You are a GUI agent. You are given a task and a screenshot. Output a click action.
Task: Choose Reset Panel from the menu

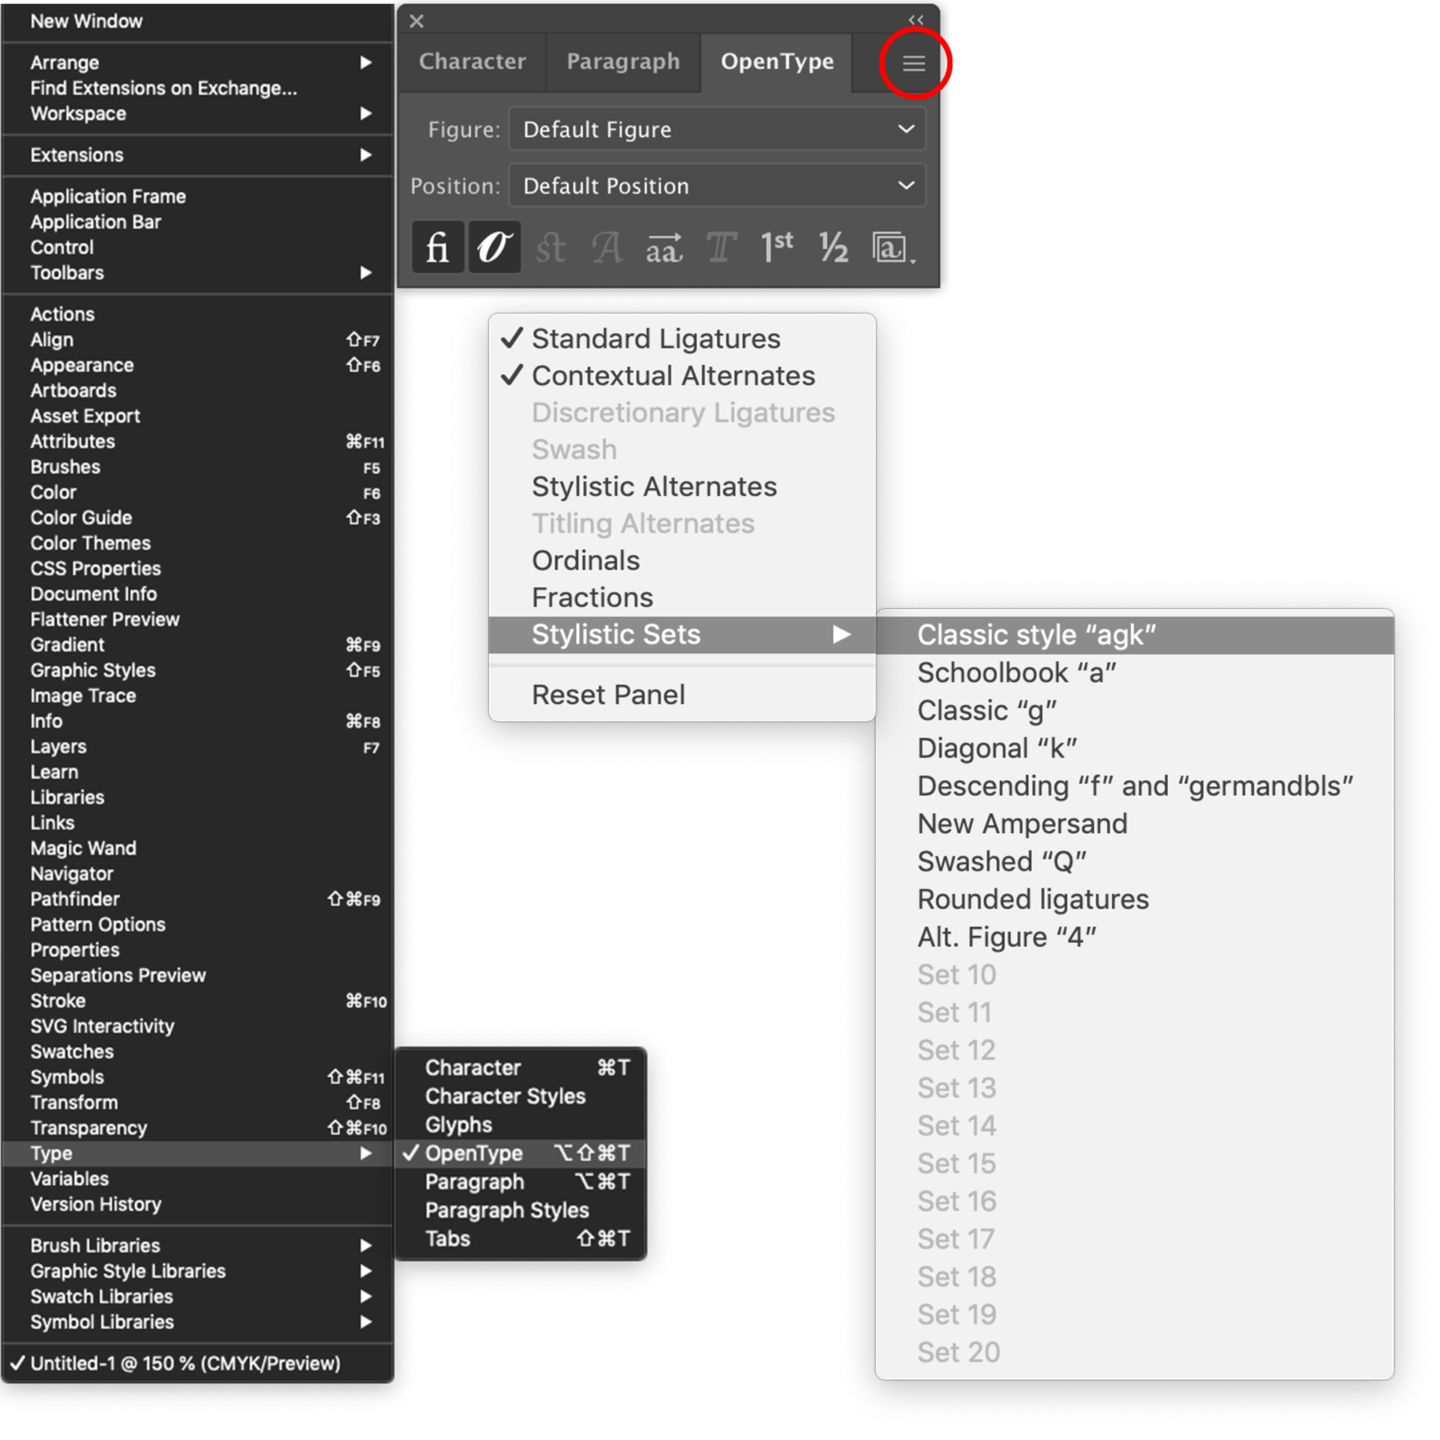pyautogui.click(x=608, y=695)
